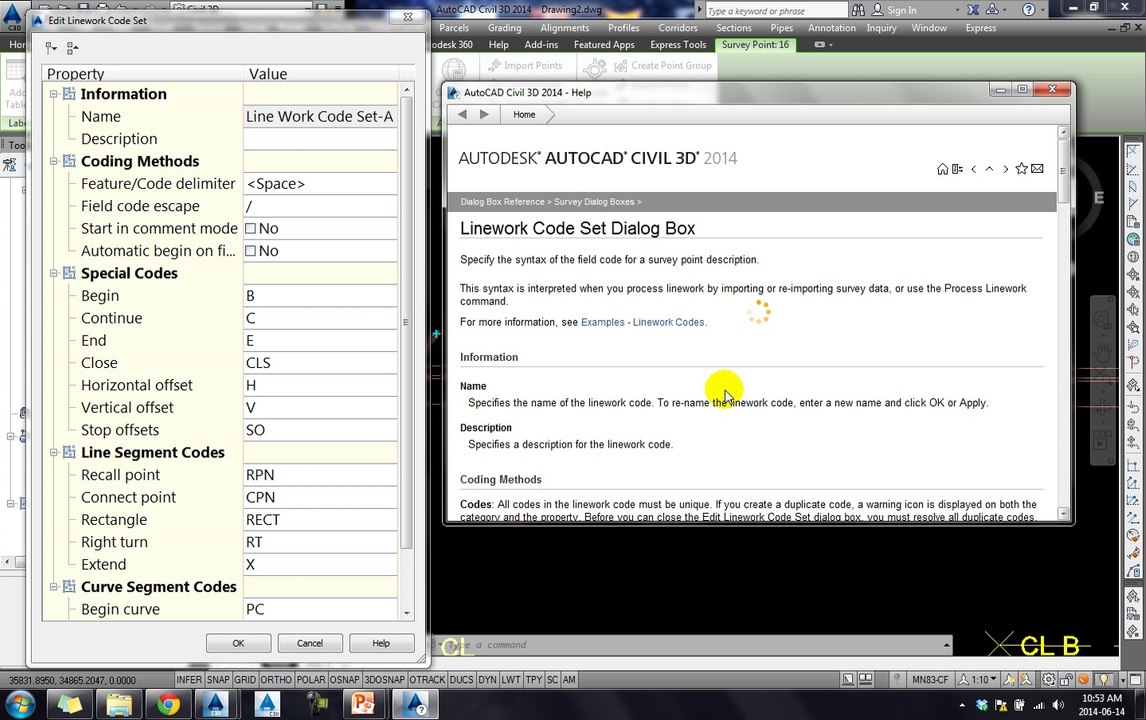Click the email/feedback envelope icon in help
1146x720 pixels.
[1037, 169]
